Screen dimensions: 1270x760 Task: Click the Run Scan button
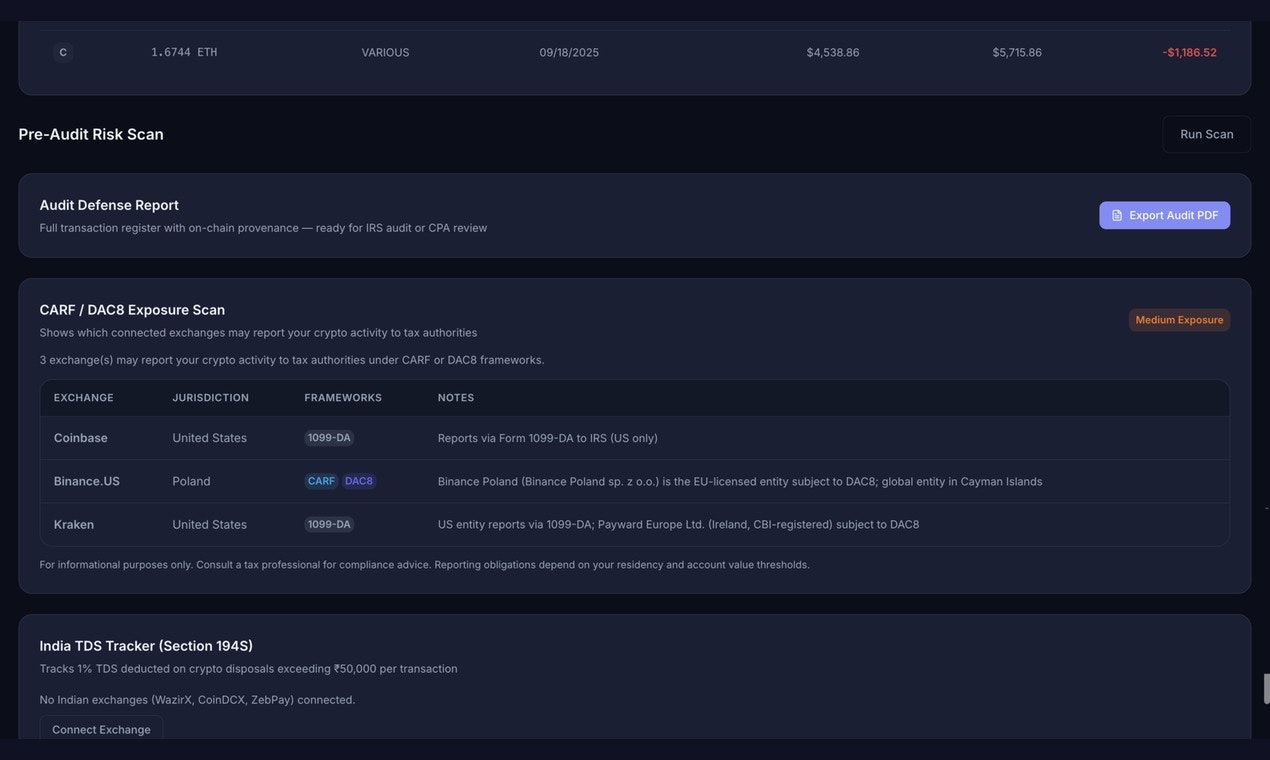pyautogui.click(x=1206, y=134)
